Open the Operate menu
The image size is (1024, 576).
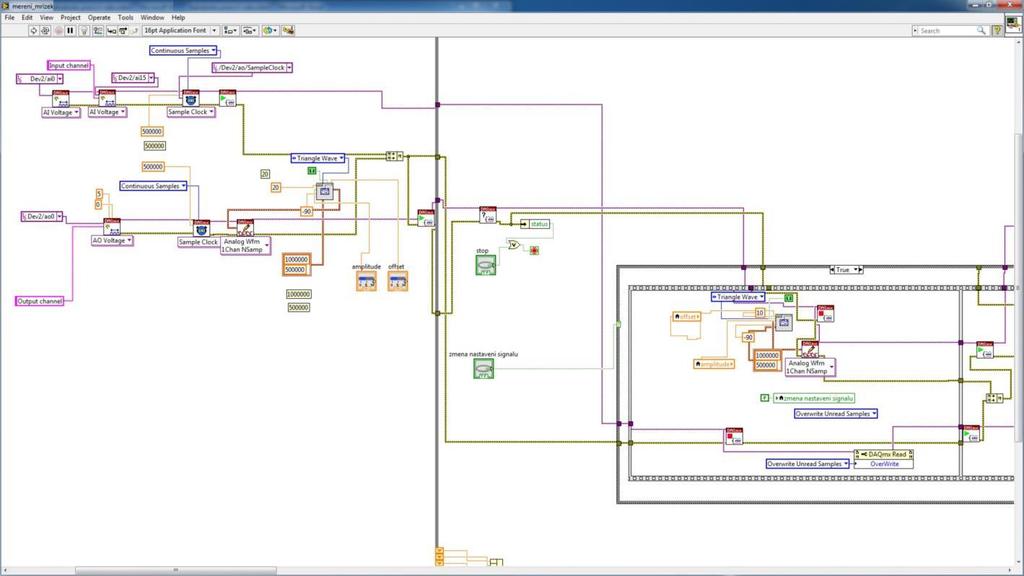tap(99, 18)
